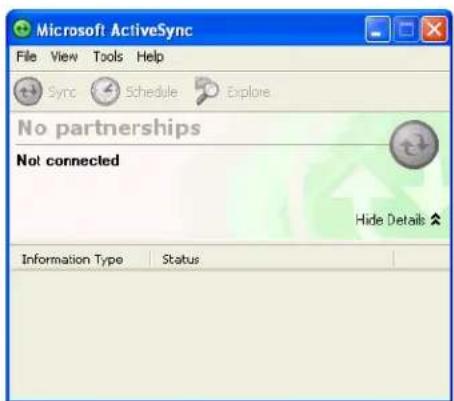Open the Schedule clock icon
Screen dimensions: 454x401
[x=105, y=91]
